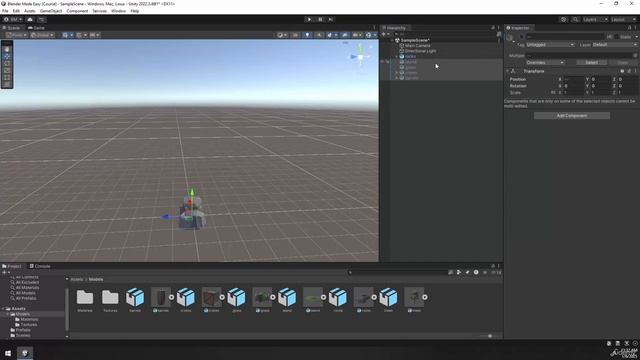Switch to the Scene tab
640x360 pixels.
click(x=11, y=28)
